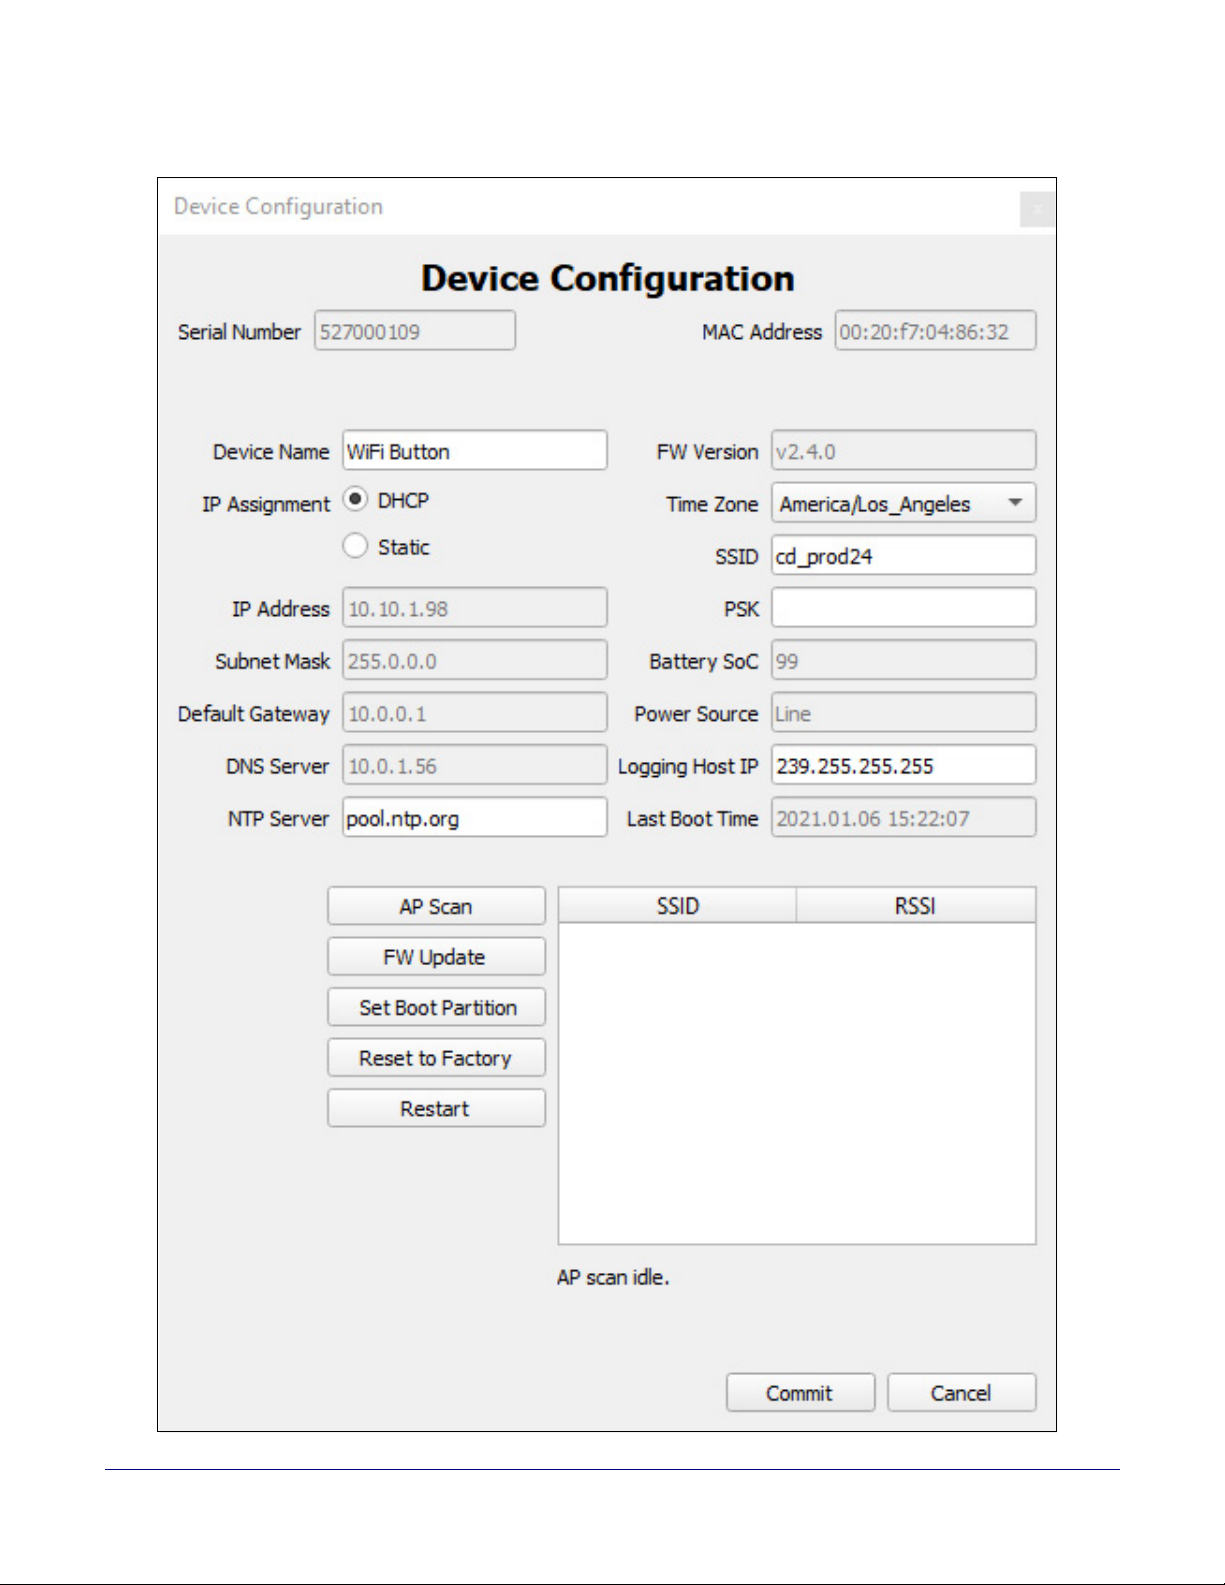Screen dimensions: 1225x1585
Task: Click the IP Address field
Action: point(474,608)
